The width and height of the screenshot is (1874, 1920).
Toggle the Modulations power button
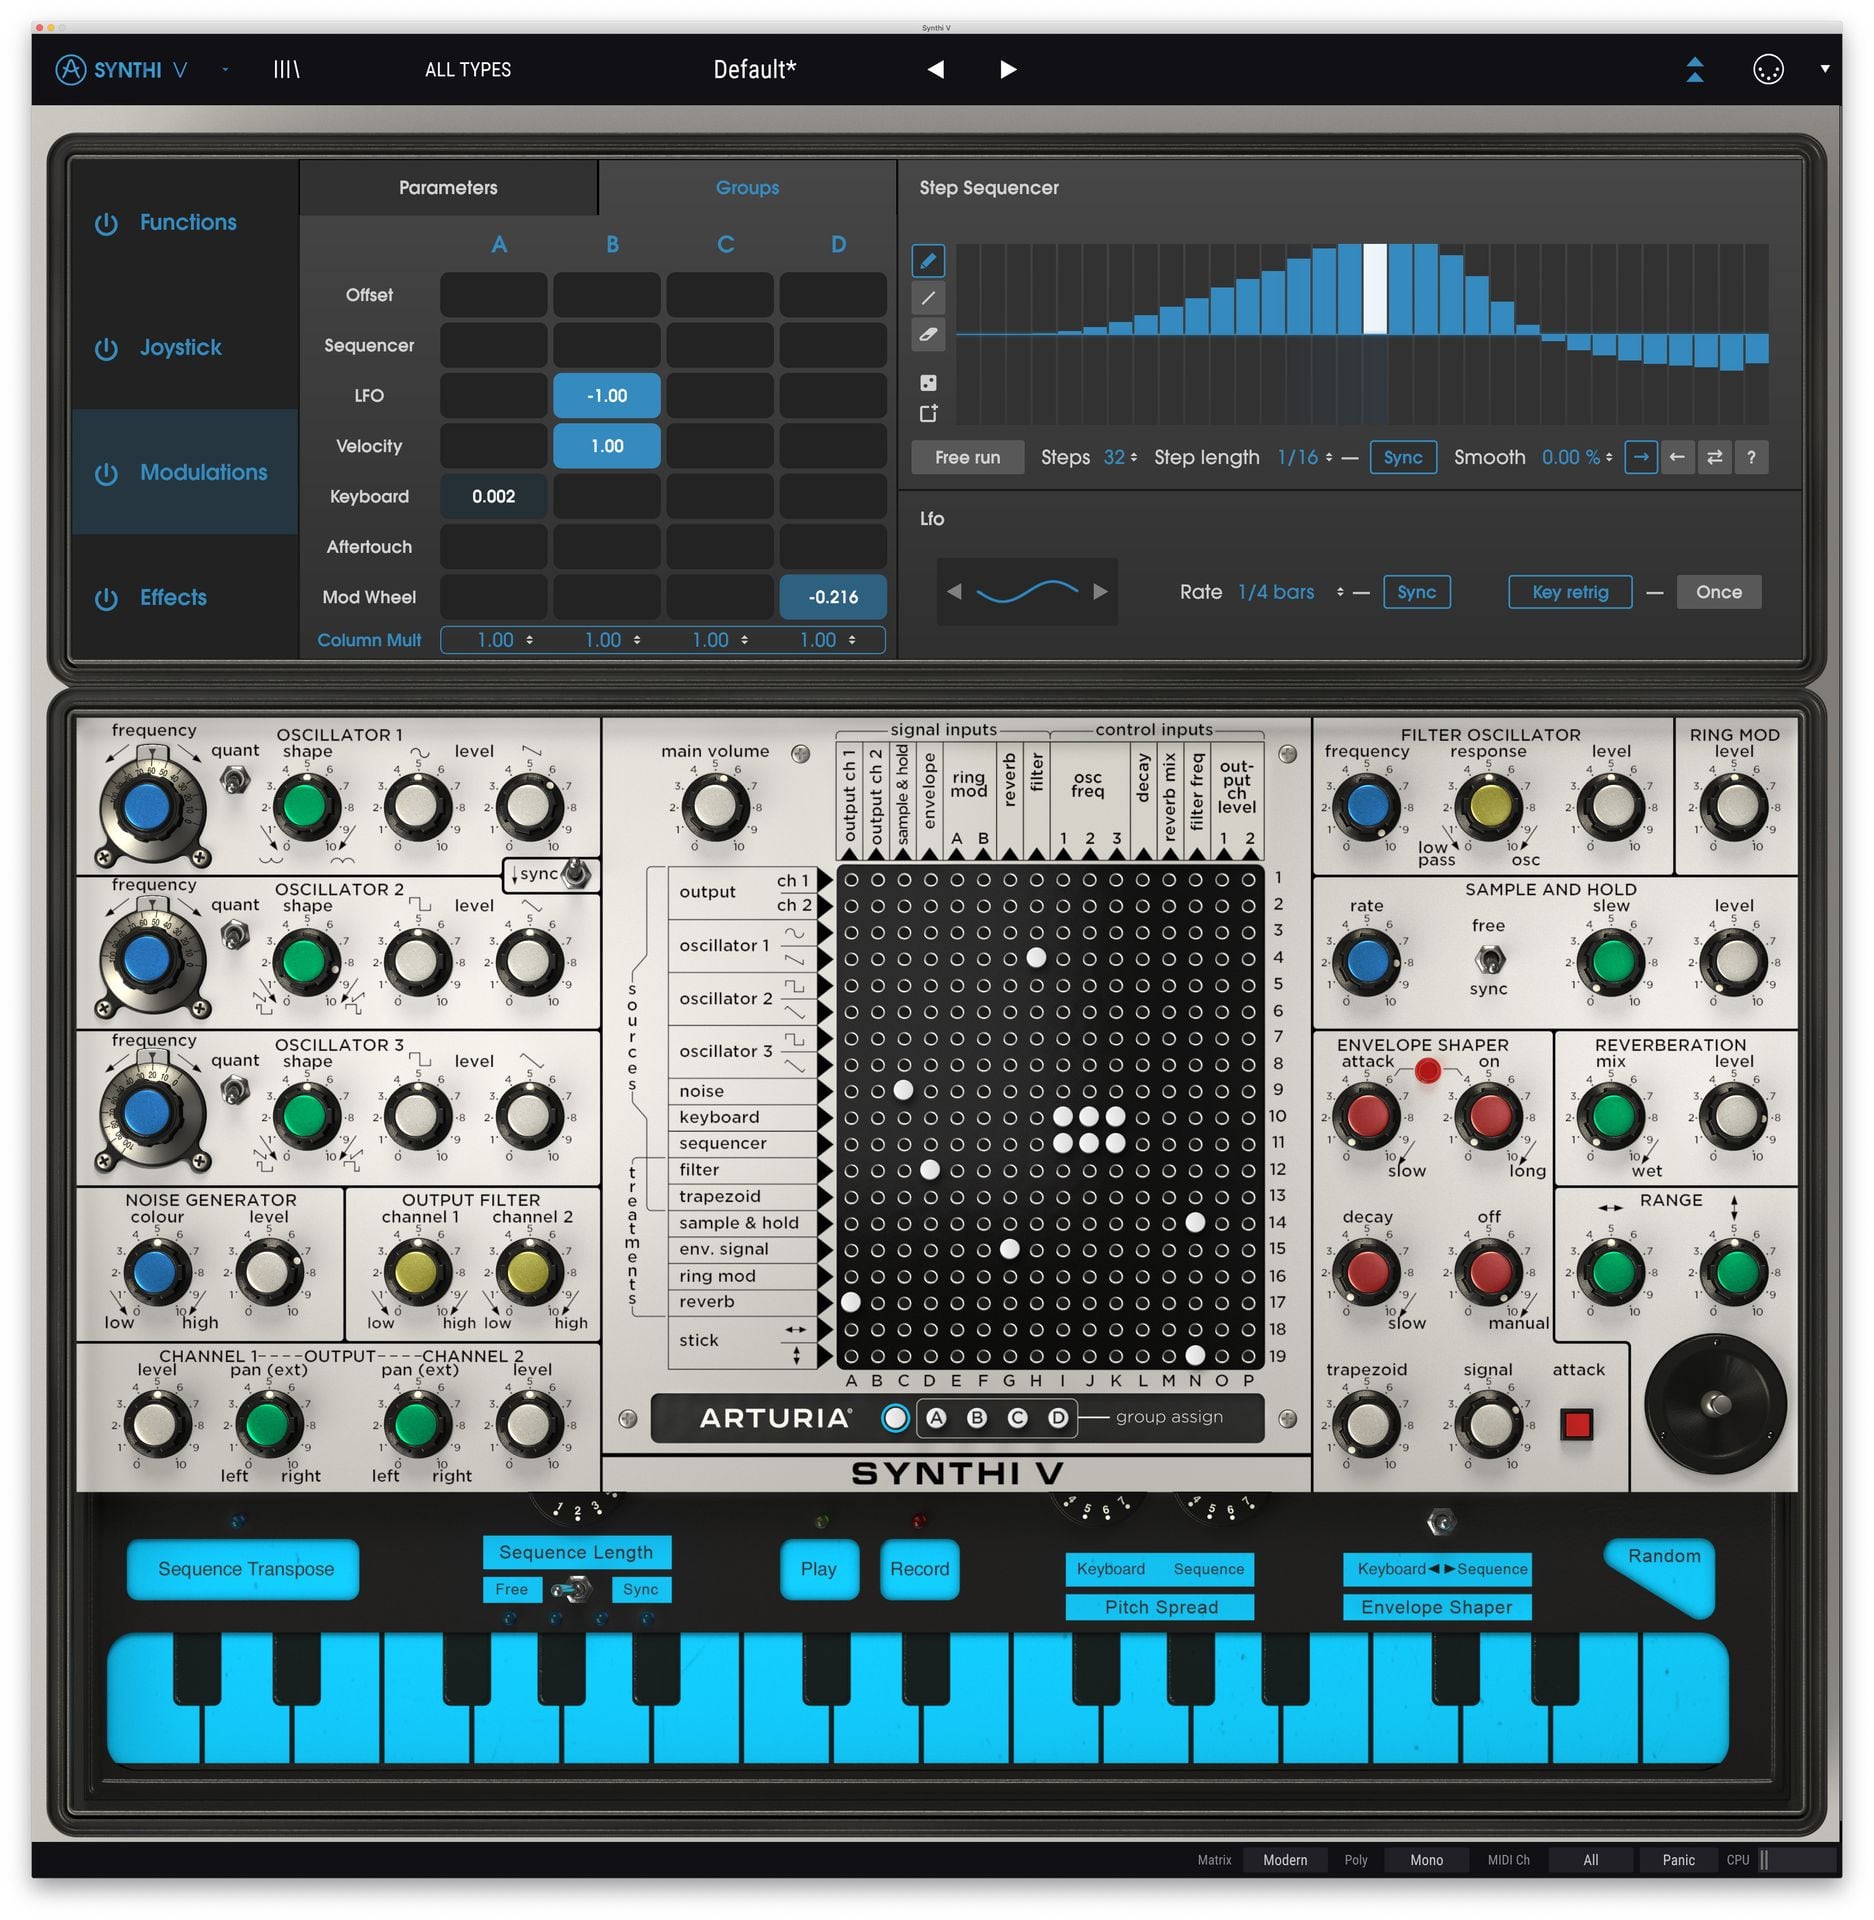click(x=106, y=473)
